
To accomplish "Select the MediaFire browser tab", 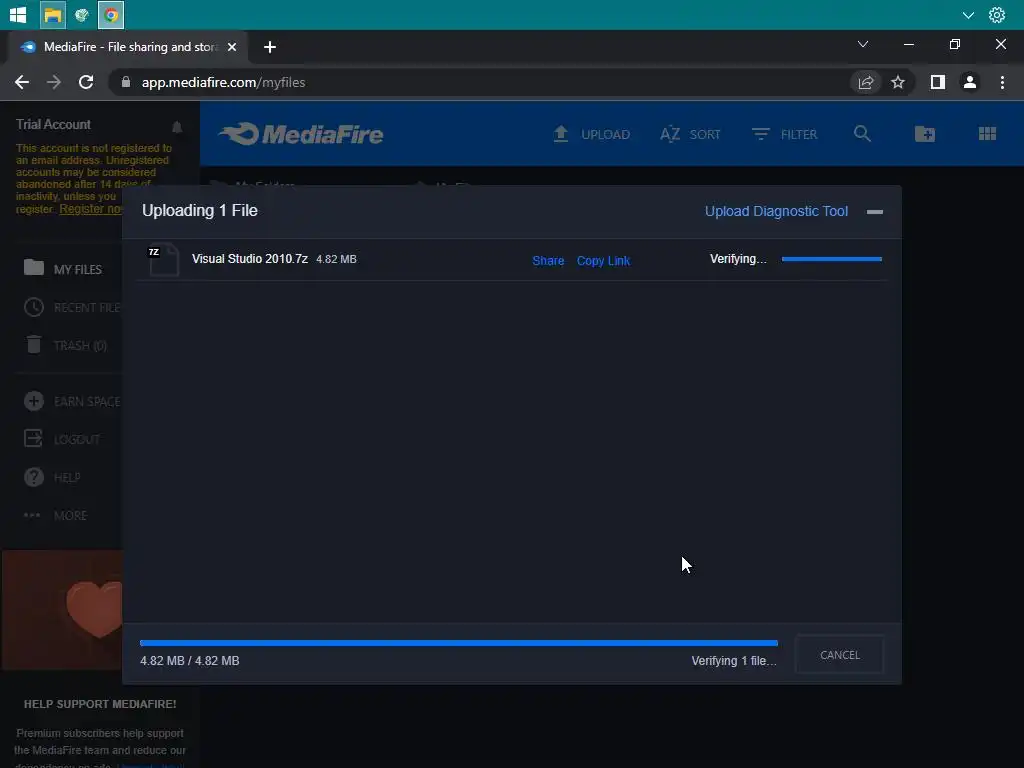I will click(128, 47).
